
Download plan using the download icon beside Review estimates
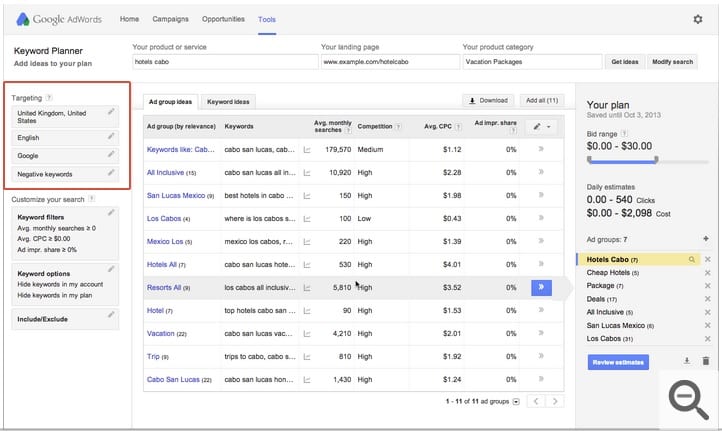coord(687,361)
